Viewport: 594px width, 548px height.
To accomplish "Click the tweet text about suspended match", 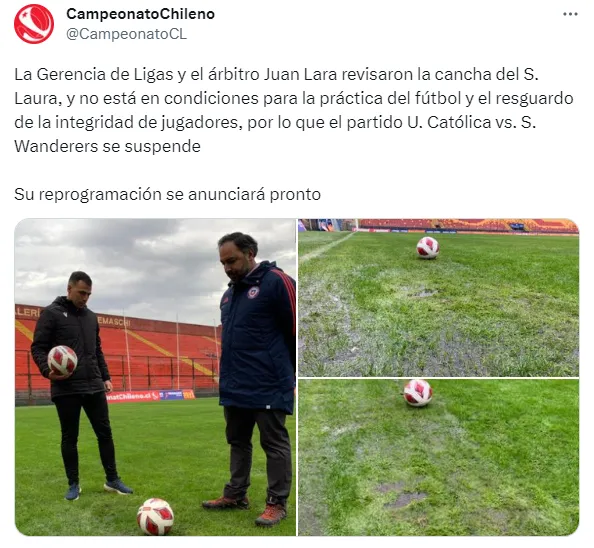I will (x=294, y=110).
